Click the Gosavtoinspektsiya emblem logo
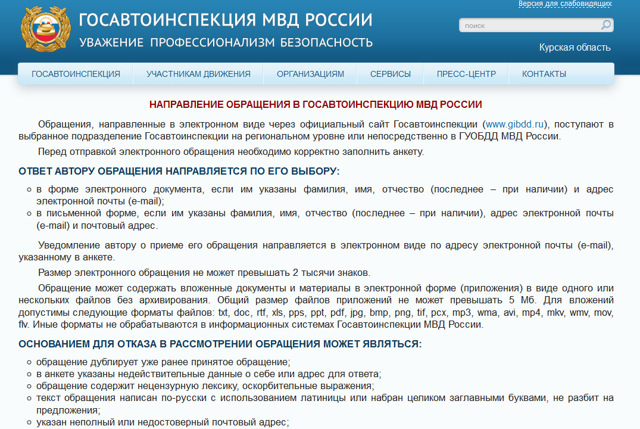 pyautogui.click(x=46, y=29)
